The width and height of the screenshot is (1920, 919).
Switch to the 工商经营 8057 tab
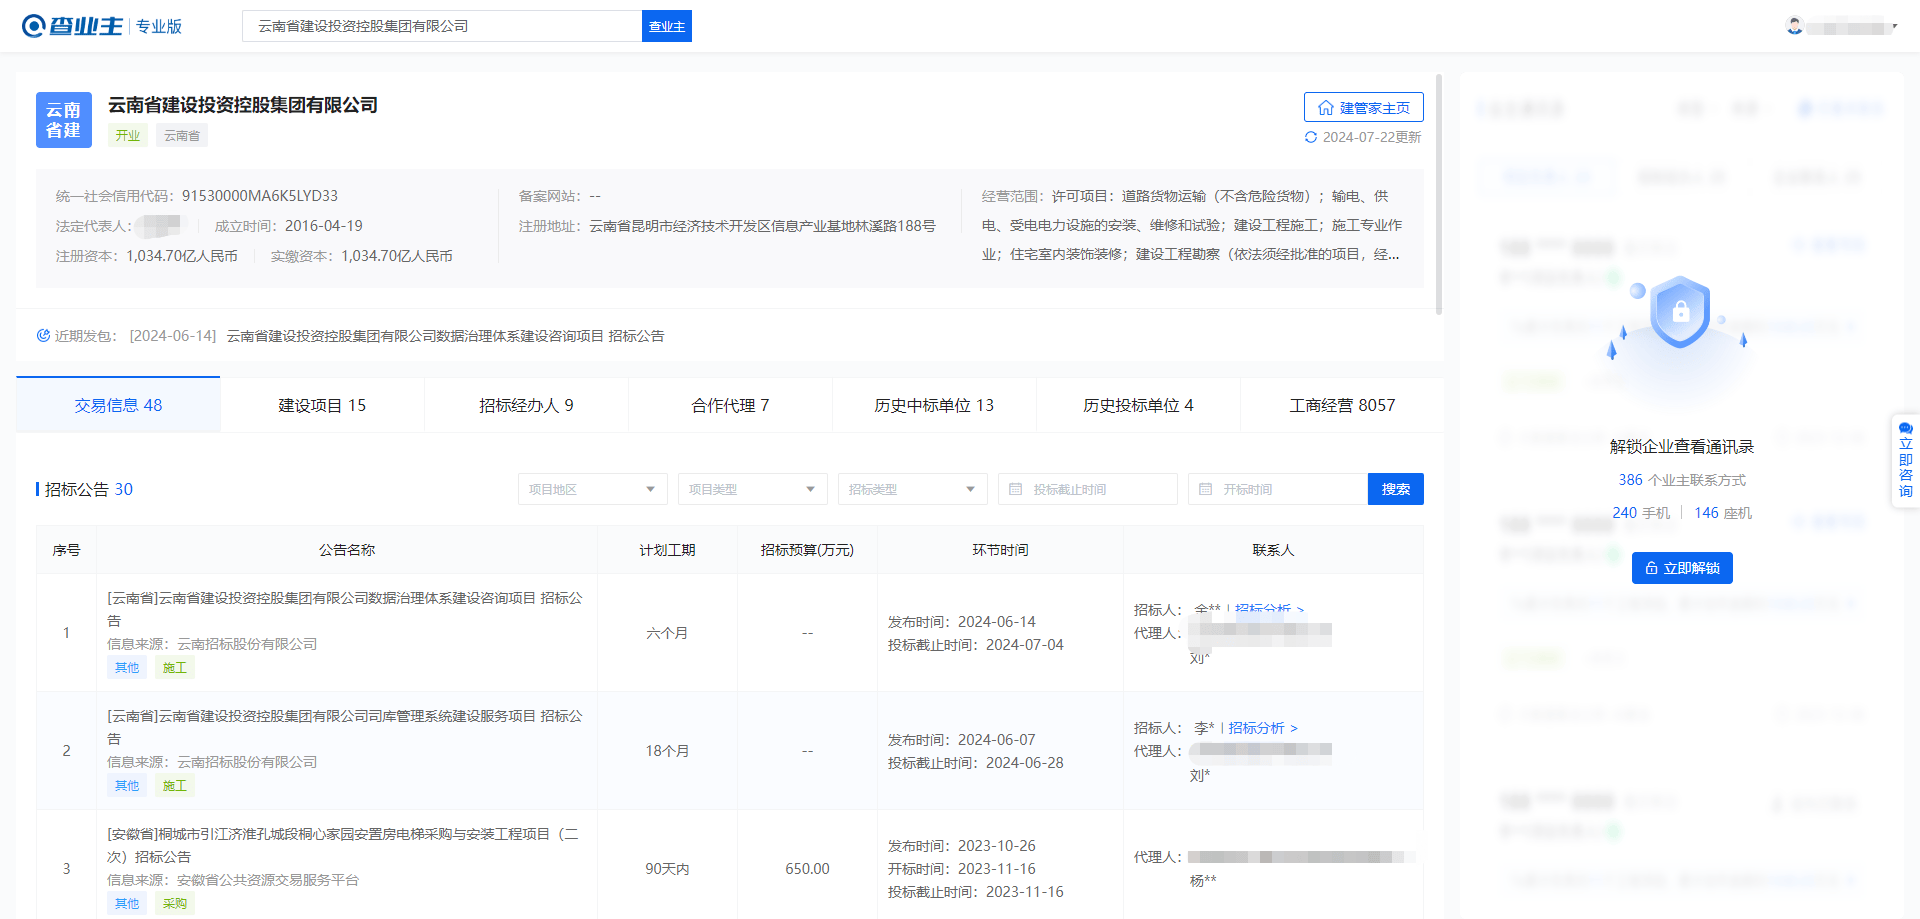(x=1342, y=405)
